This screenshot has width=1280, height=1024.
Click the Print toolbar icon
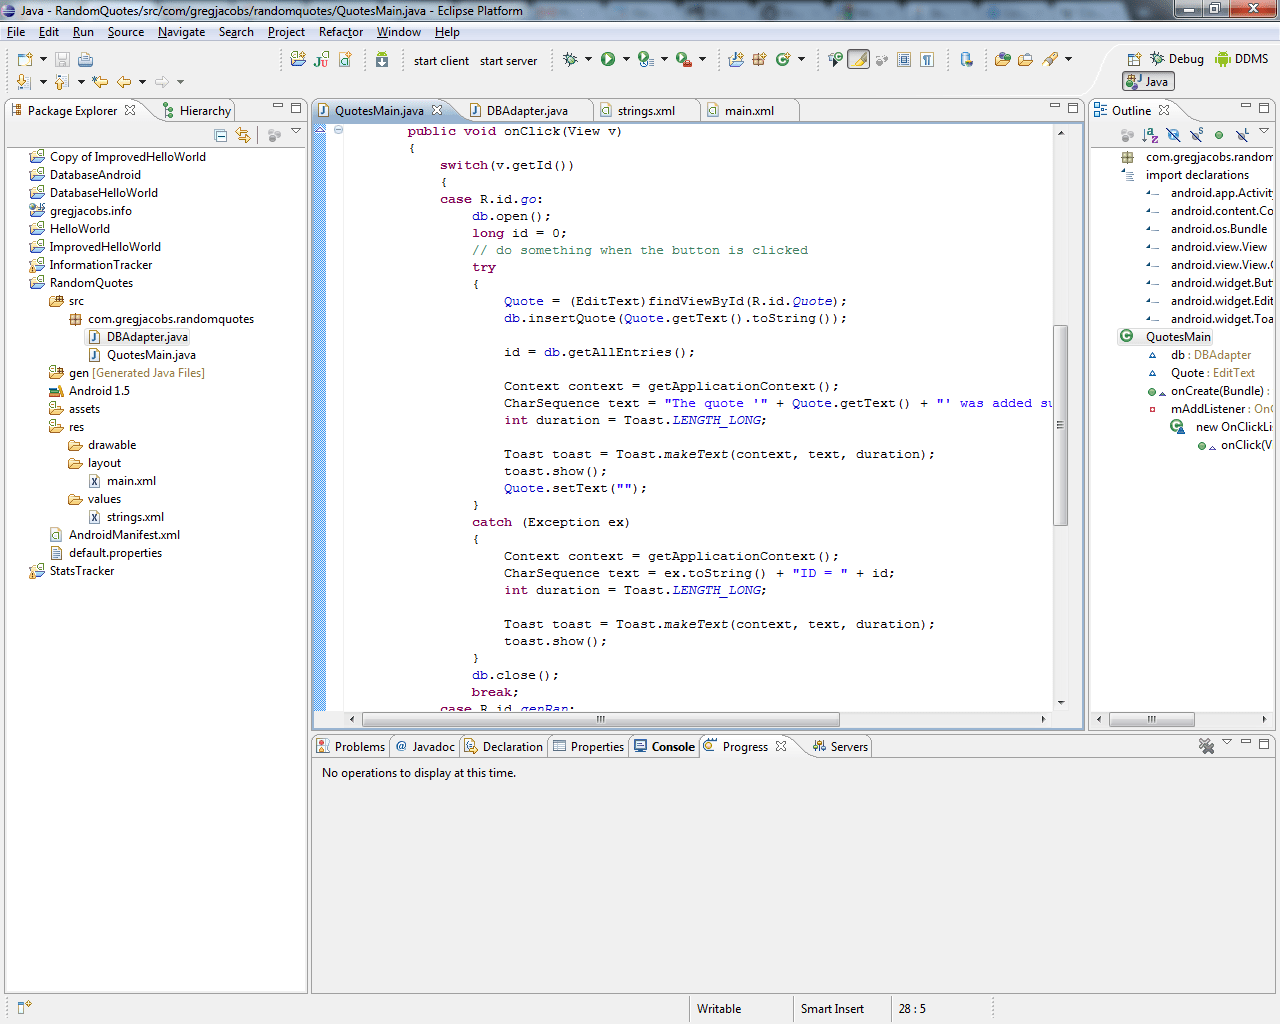pyautogui.click(x=86, y=60)
